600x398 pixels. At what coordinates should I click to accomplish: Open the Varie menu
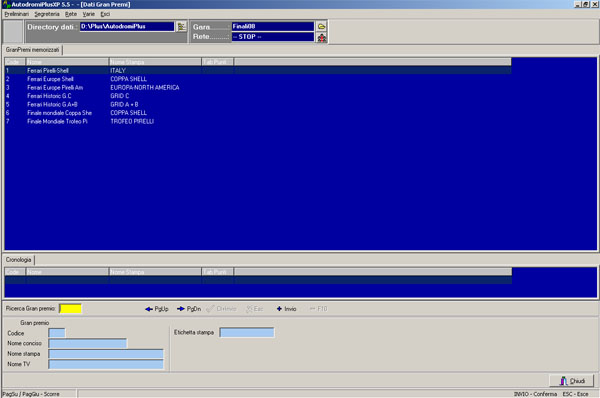click(x=88, y=14)
